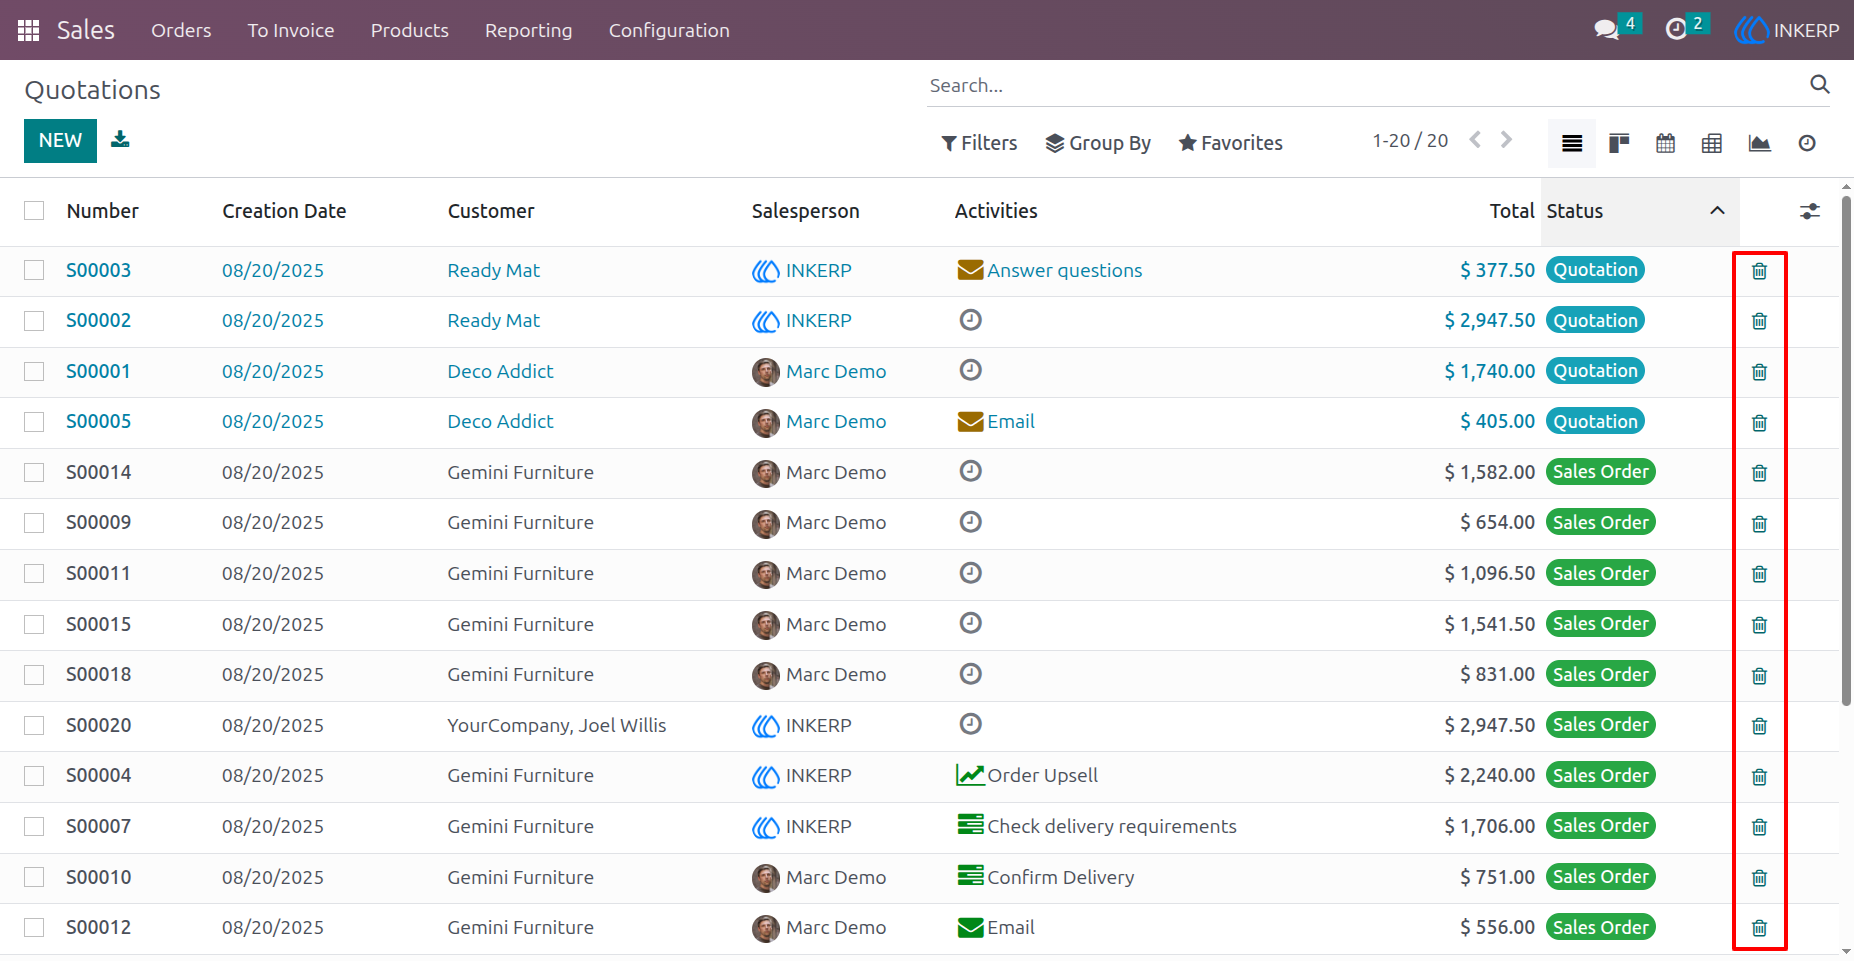Sort by the Creation Date column header
The height and width of the screenshot is (961, 1854).
(284, 211)
